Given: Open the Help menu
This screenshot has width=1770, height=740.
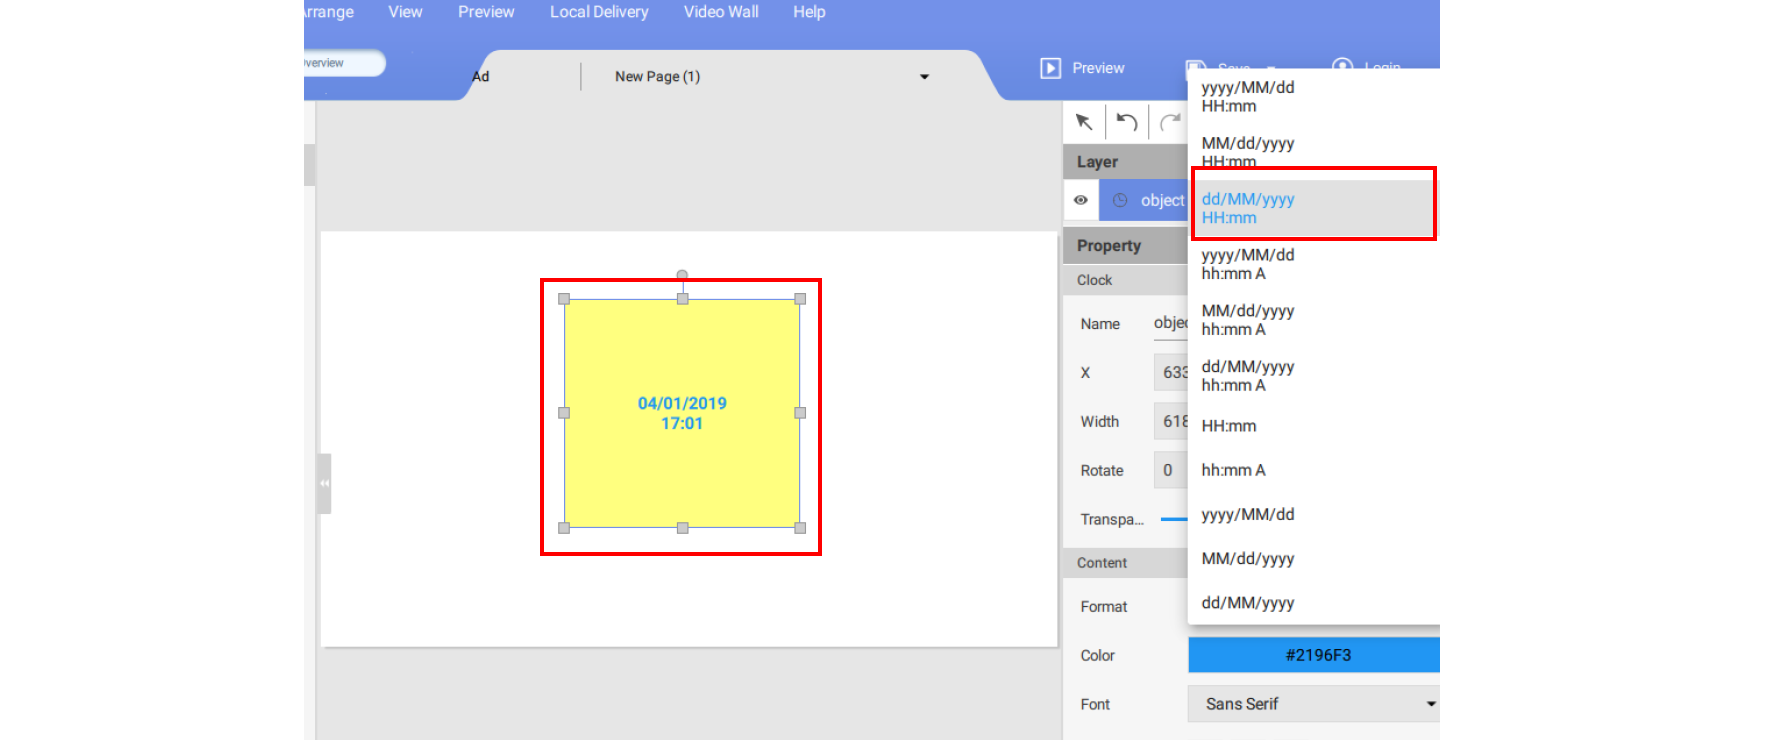Looking at the screenshot, I should click(x=809, y=12).
